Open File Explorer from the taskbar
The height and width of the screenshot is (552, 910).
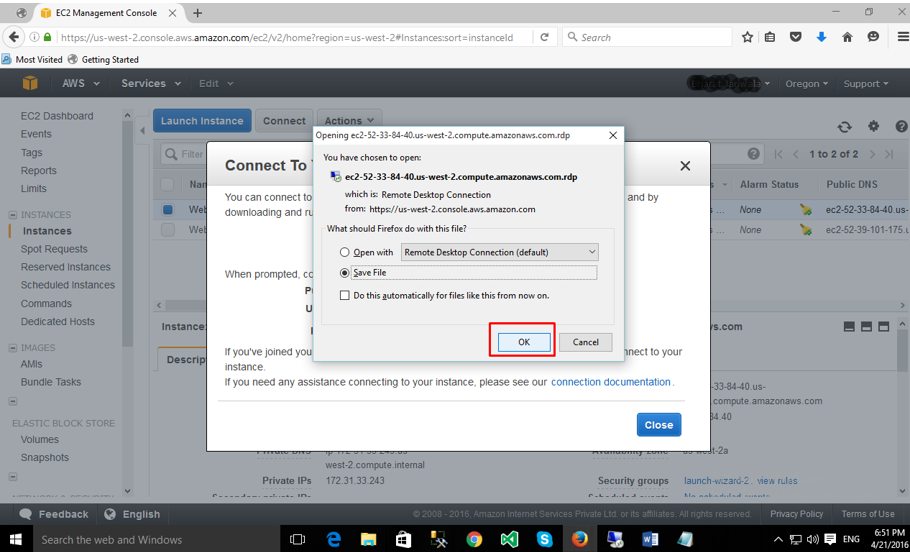369,540
